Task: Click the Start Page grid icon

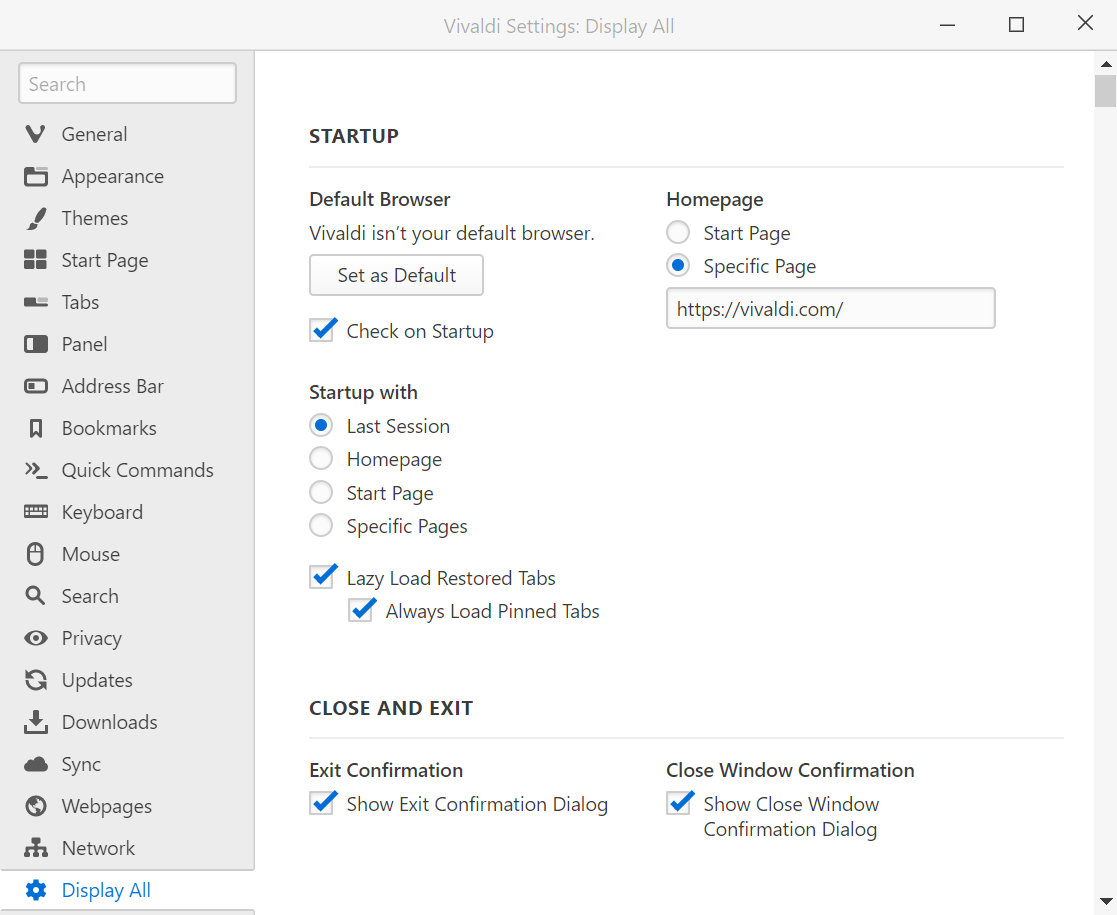Action: tap(36, 260)
